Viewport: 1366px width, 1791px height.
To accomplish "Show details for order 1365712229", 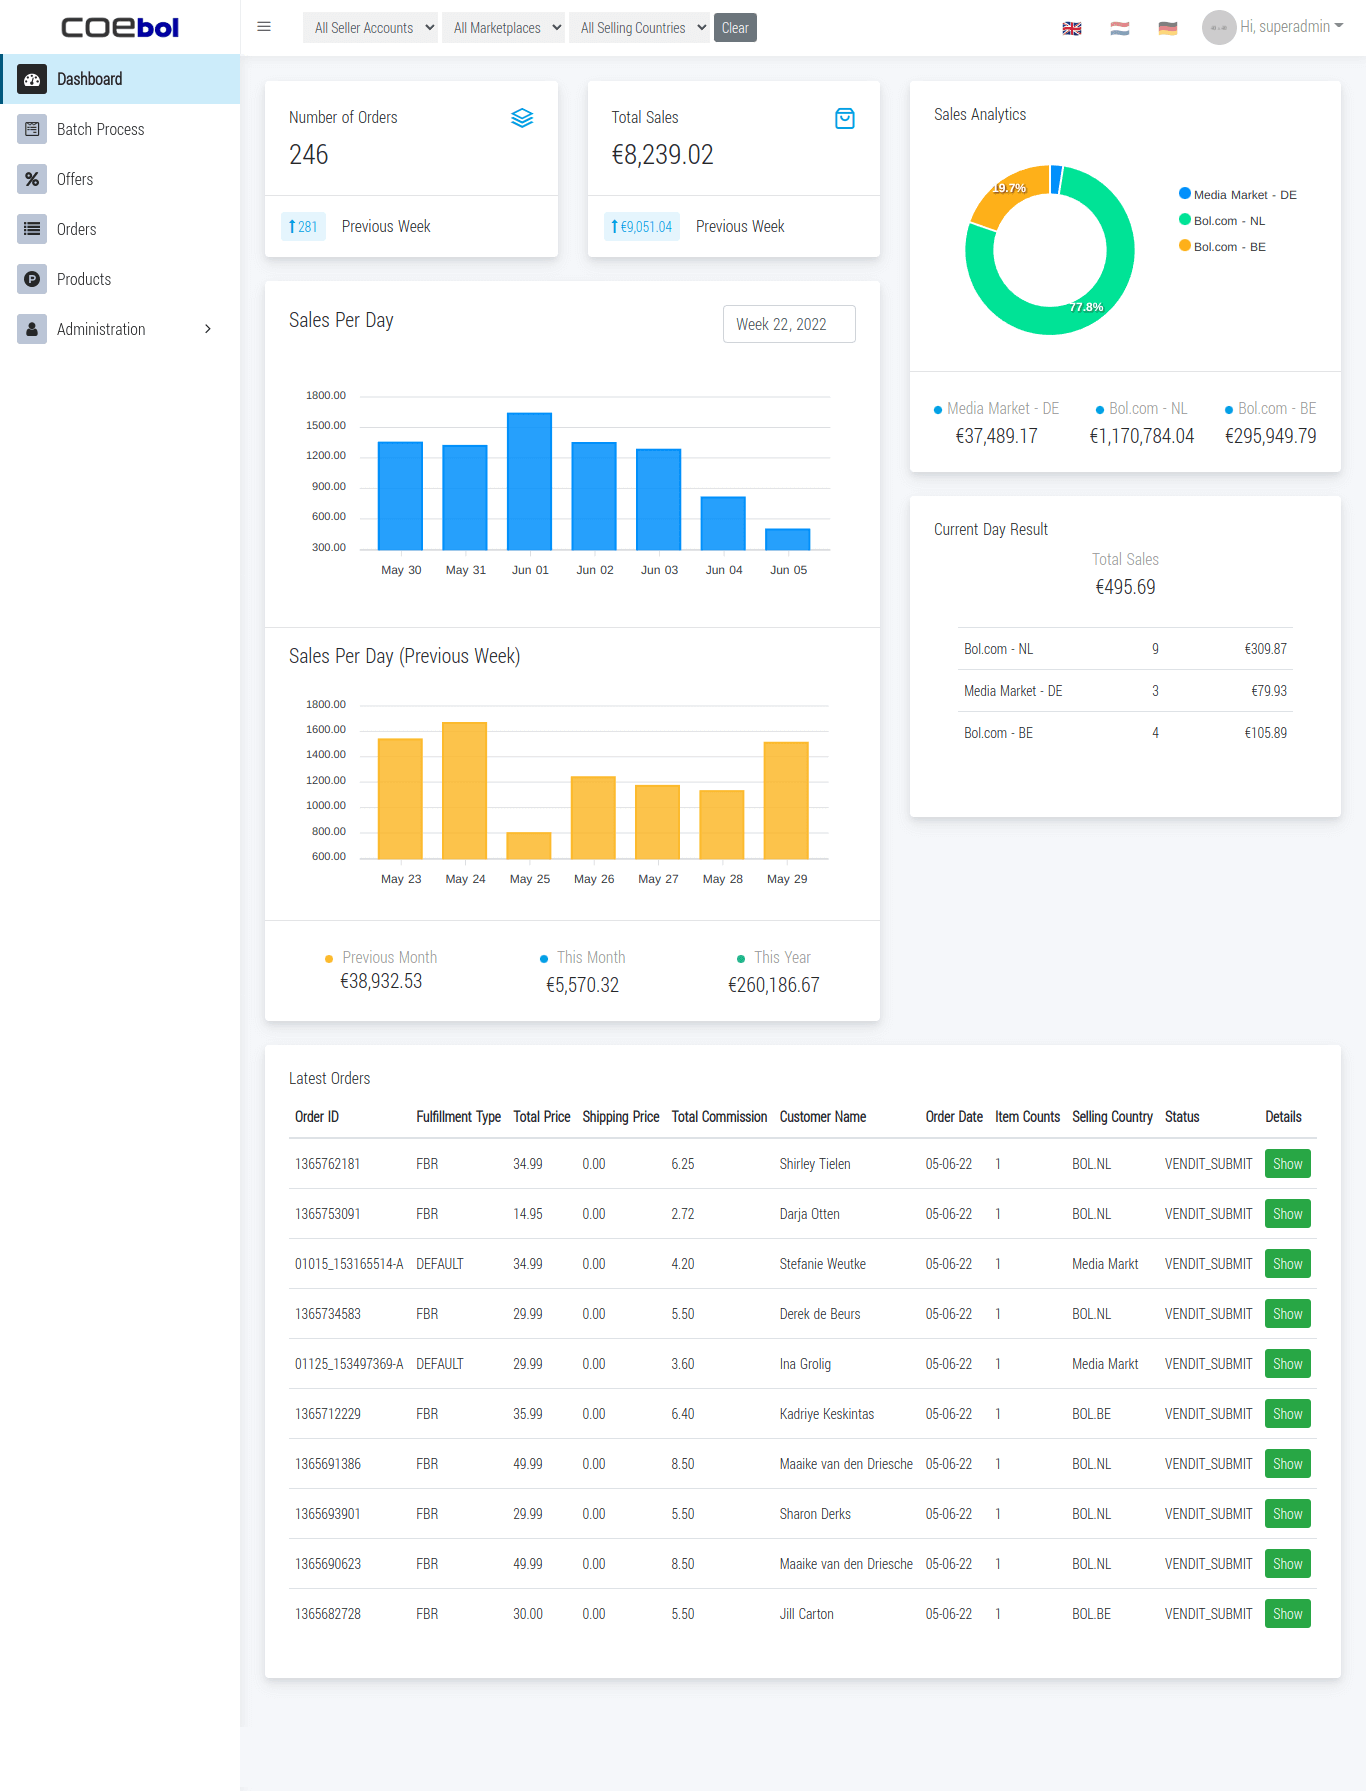I will pos(1288,1414).
